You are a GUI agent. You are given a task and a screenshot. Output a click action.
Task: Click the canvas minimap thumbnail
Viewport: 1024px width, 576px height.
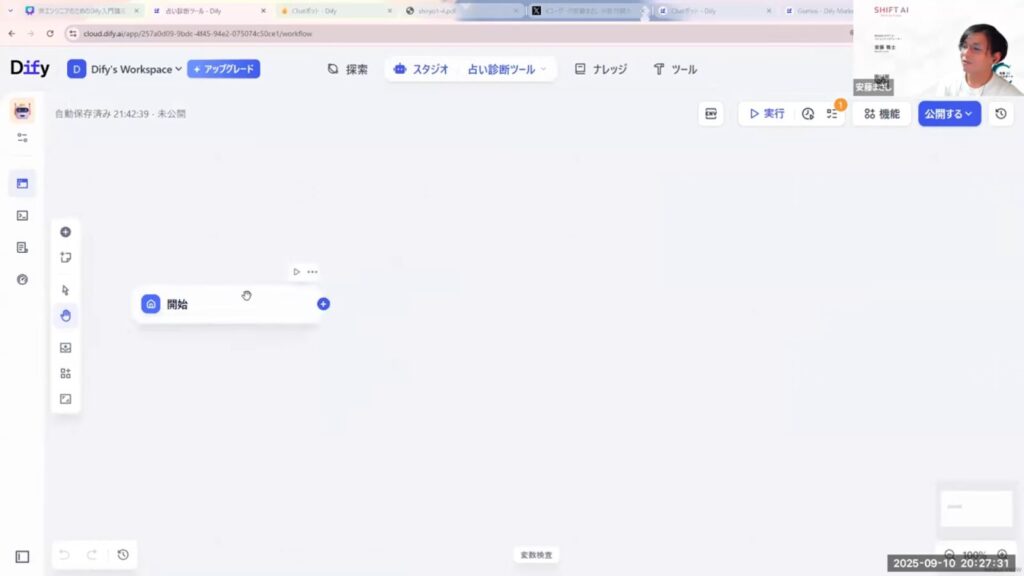click(976, 508)
